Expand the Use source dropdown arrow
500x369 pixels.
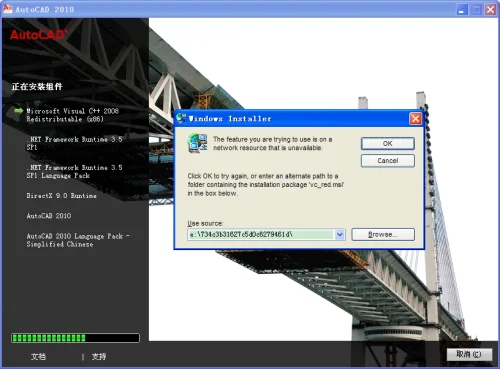tap(340, 235)
